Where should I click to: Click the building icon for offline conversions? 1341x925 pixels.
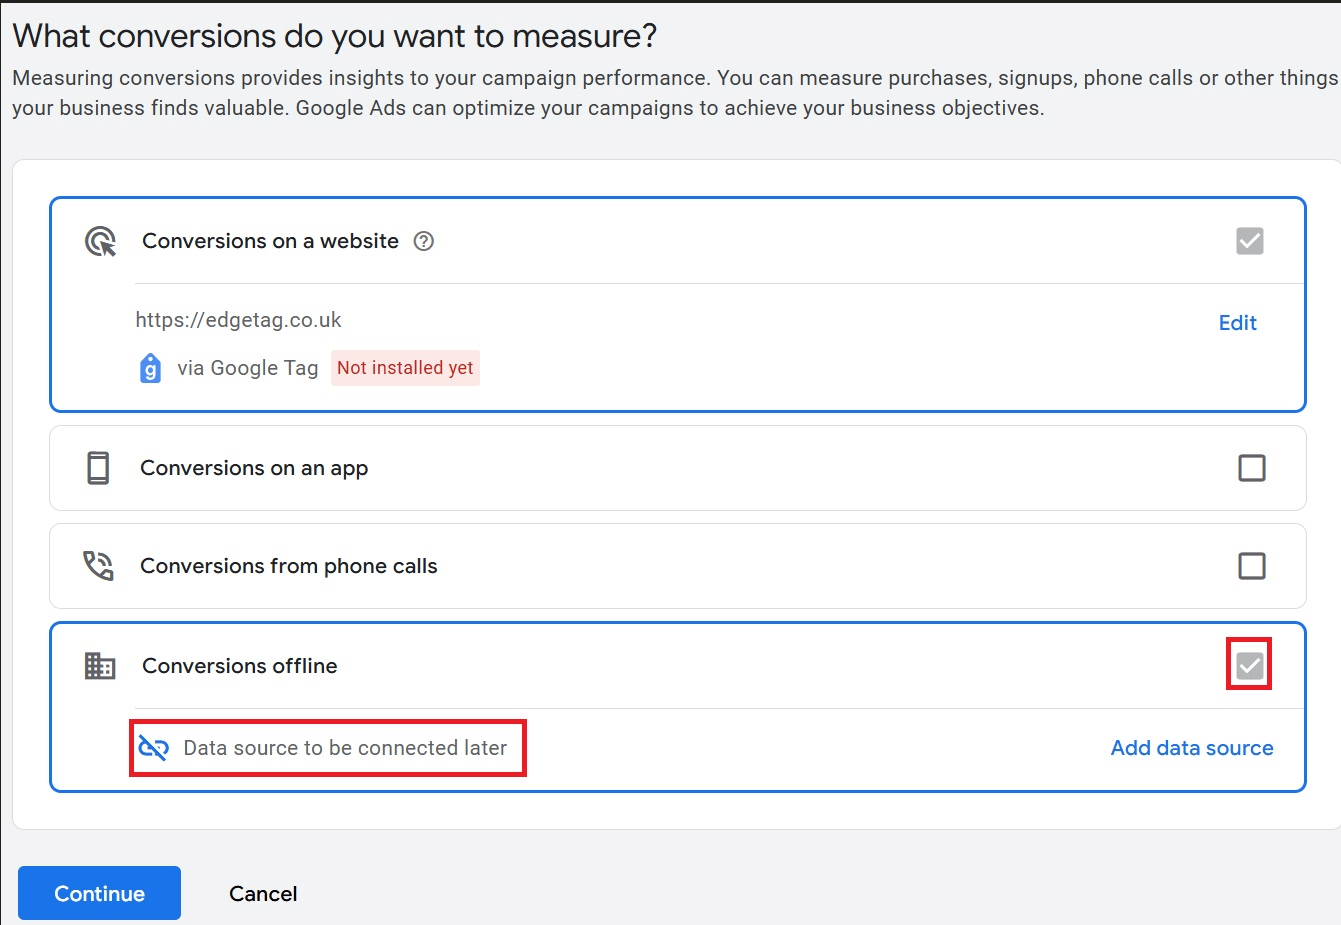point(100,666)
